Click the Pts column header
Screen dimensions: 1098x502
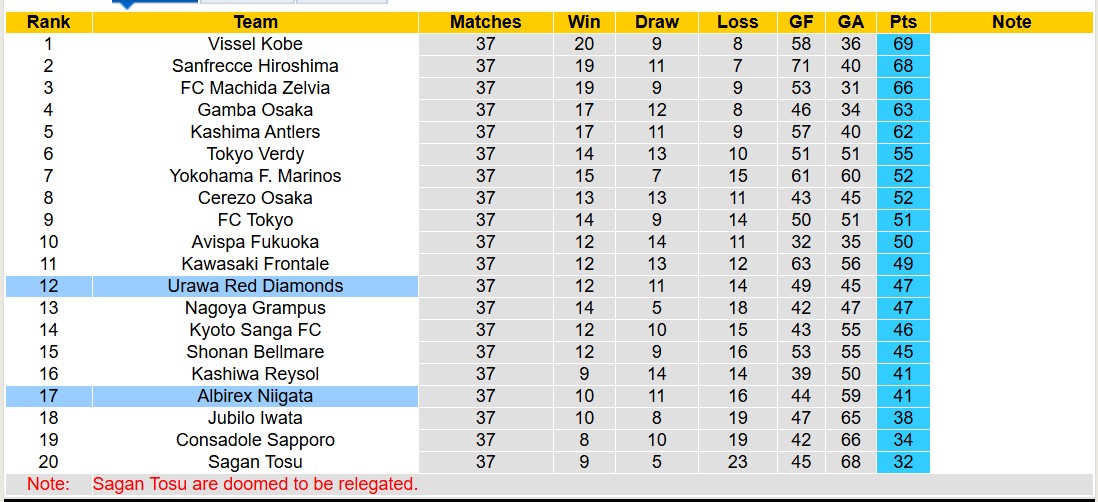pyautogui.click(x=903, y=22)
